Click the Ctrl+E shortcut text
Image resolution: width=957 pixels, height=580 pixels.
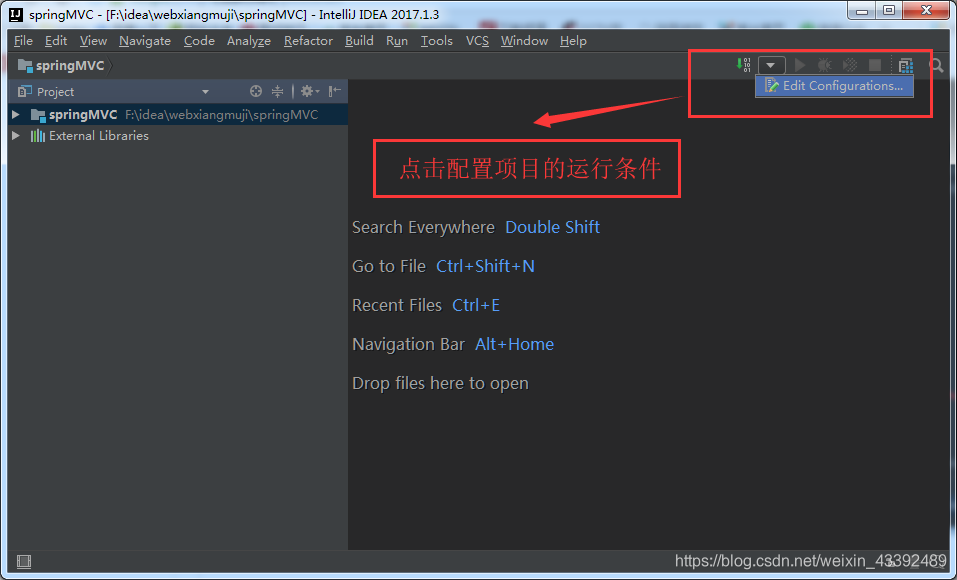tap(476, 305)
